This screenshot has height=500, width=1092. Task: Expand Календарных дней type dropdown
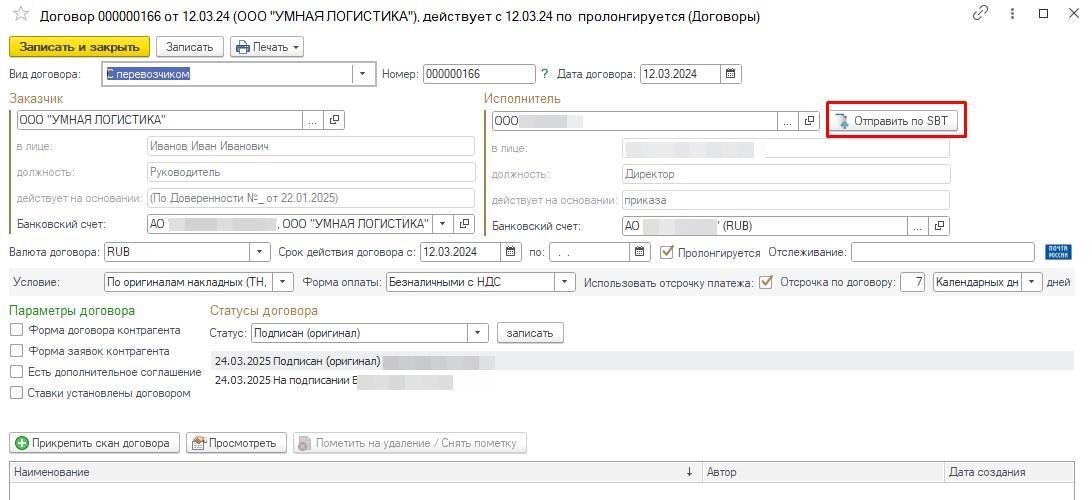pyautogui.click(x=1031, y=282)
